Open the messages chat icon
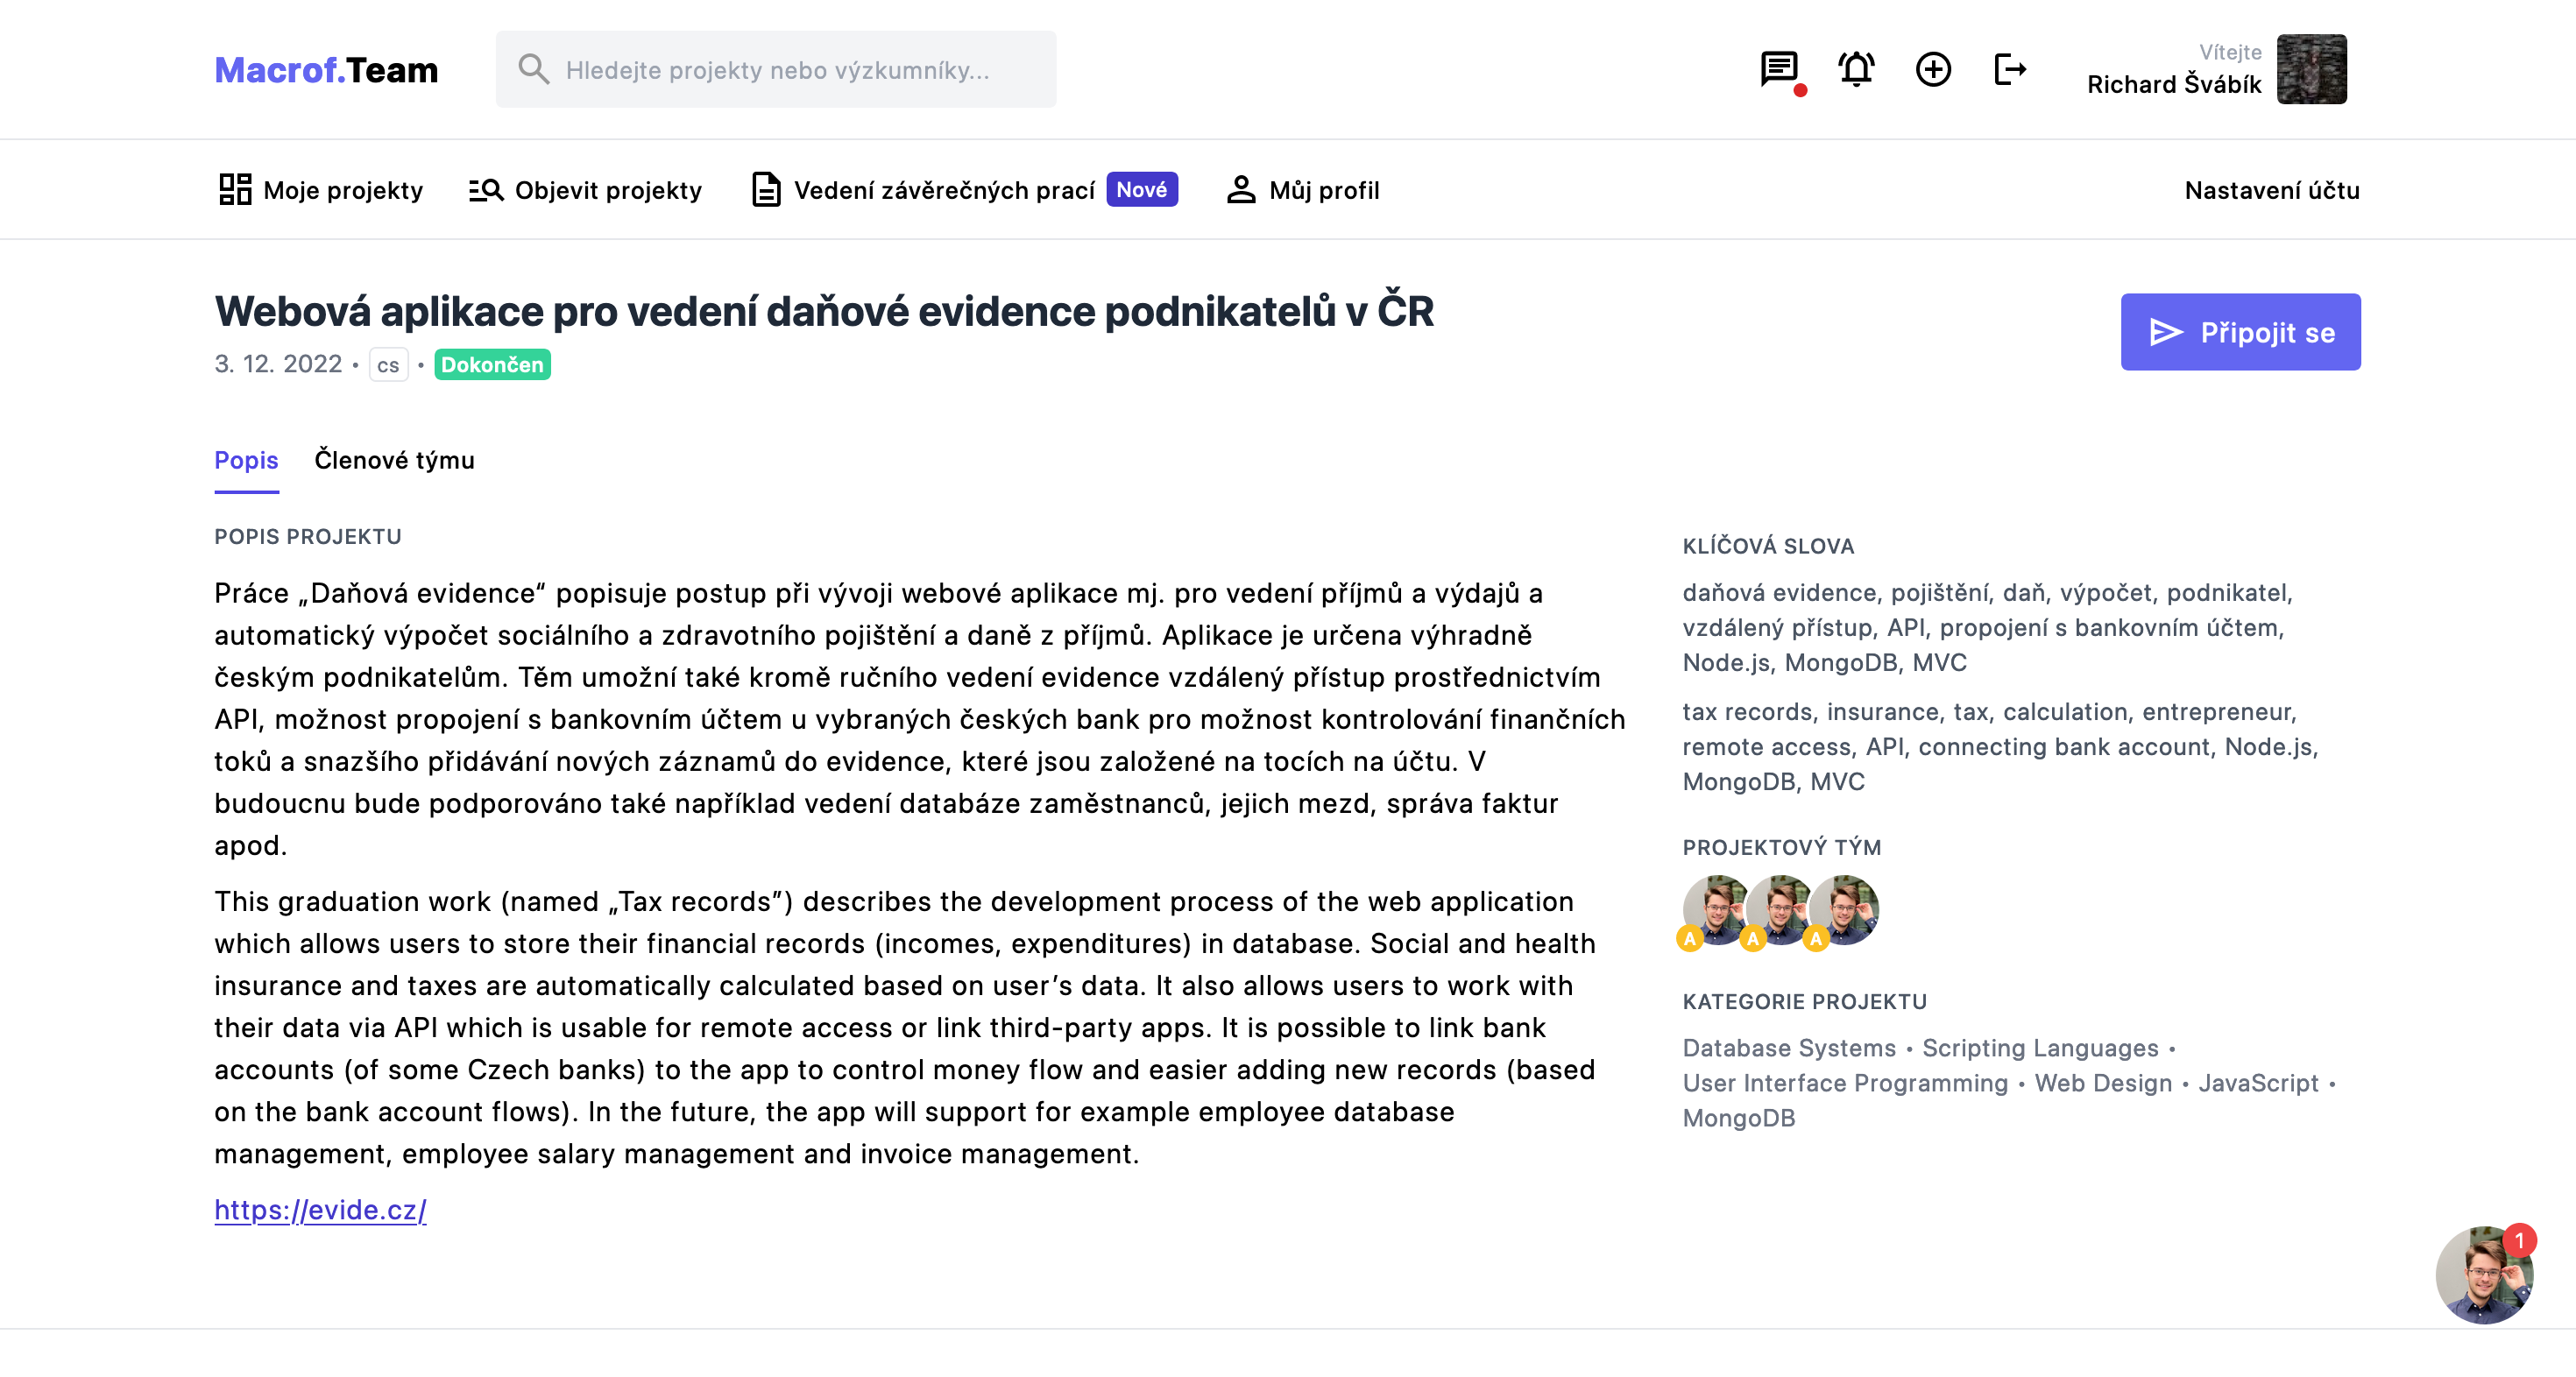 (1779, 69)
